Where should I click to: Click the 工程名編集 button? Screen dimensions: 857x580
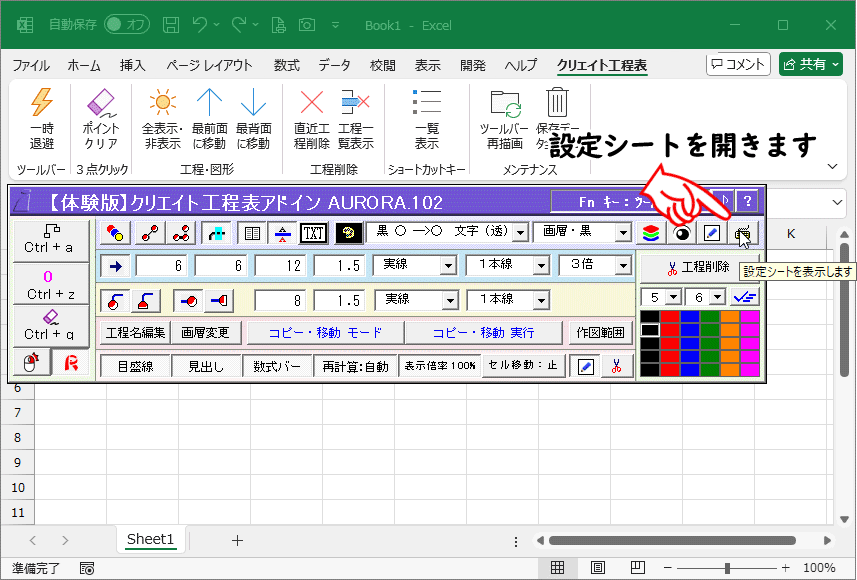click(136, 333)
